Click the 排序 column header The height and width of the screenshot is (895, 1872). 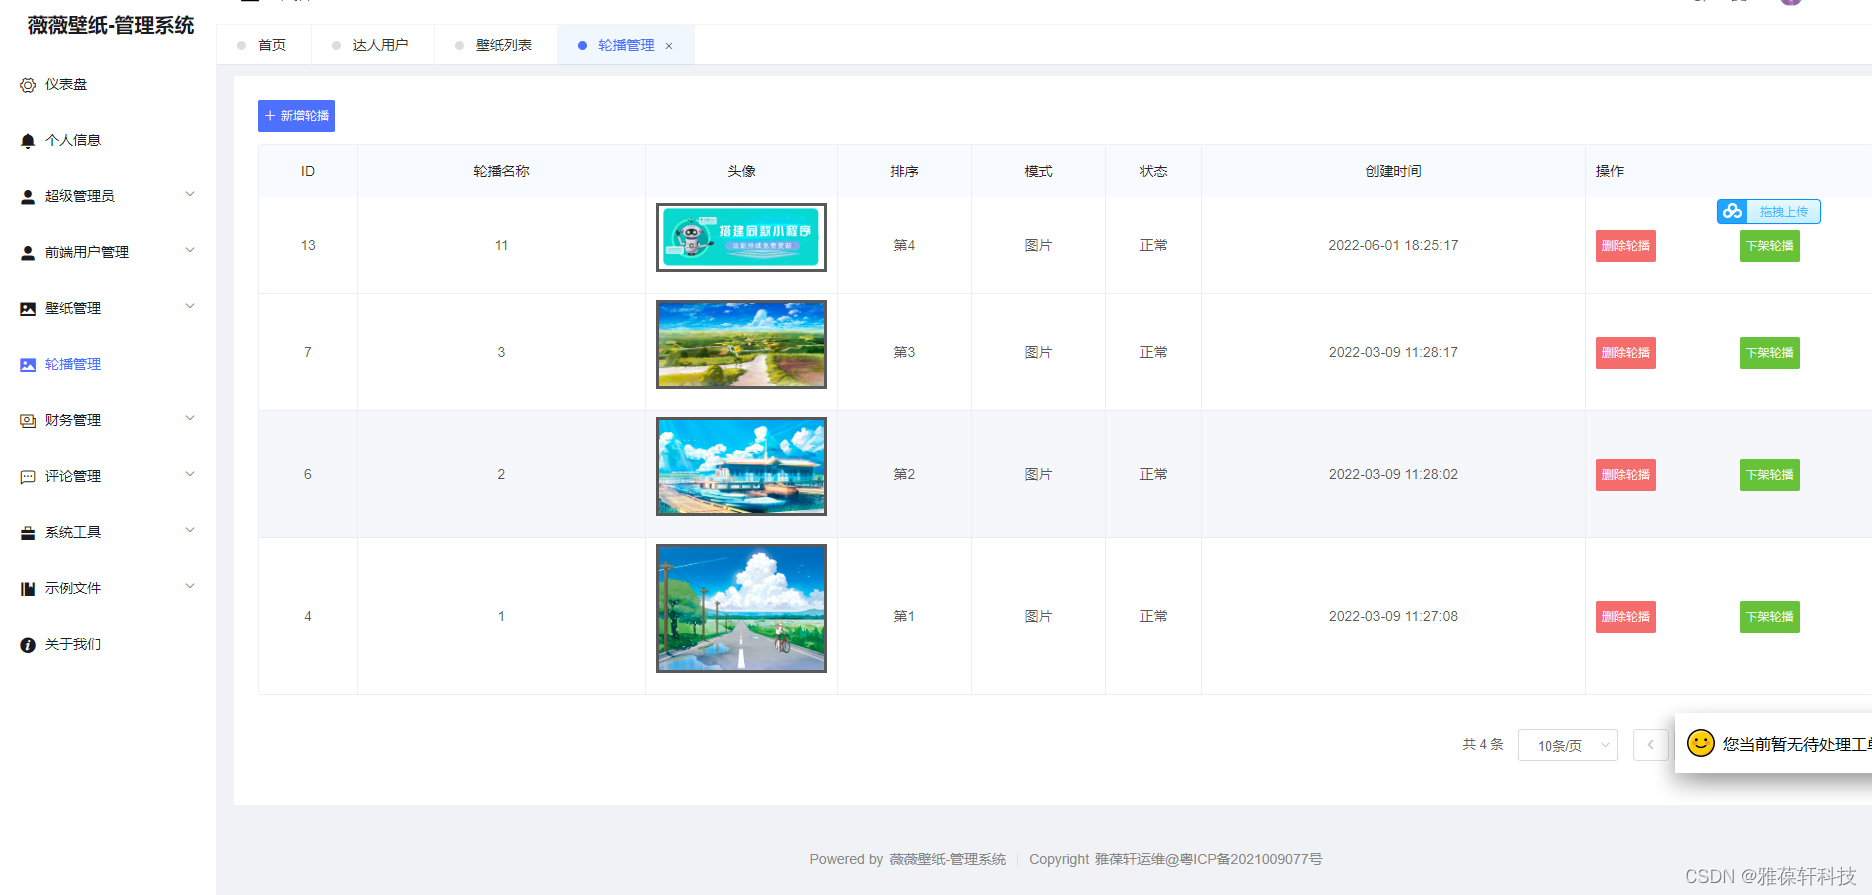pyautogui.click(x=904, y=171)
